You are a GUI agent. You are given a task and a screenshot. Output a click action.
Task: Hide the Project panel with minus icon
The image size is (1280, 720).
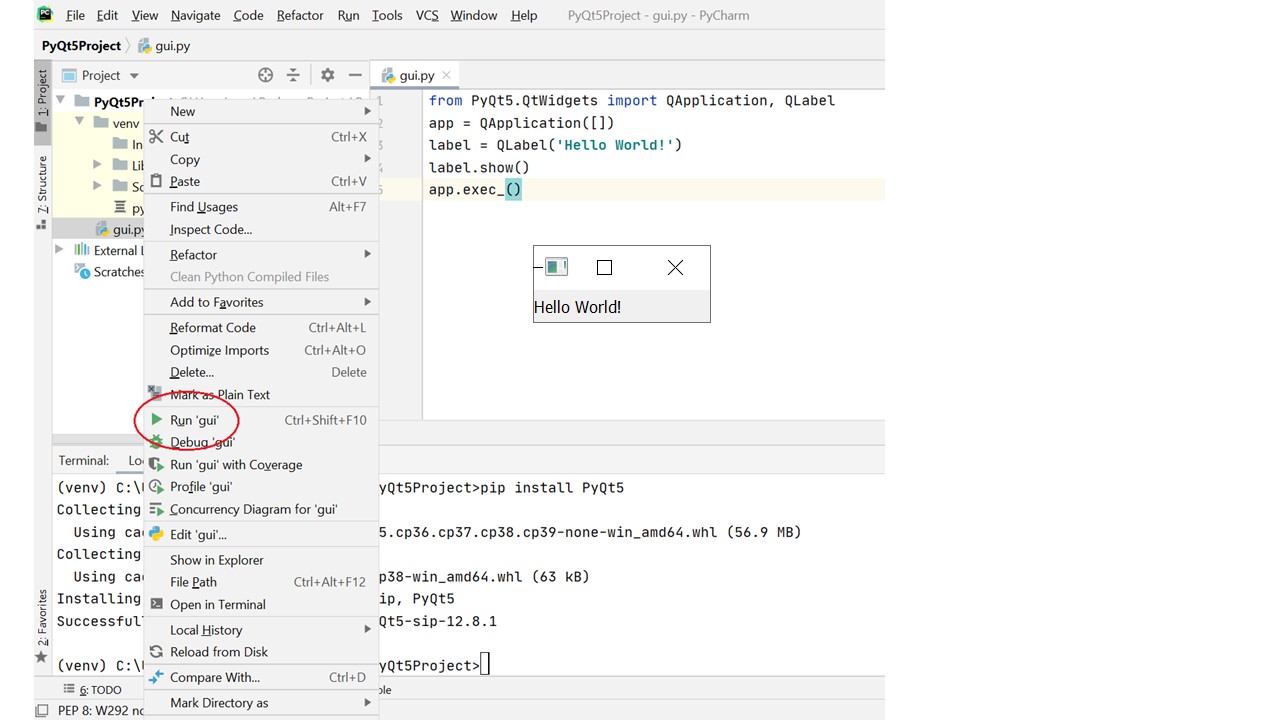(x=355, y=75)
